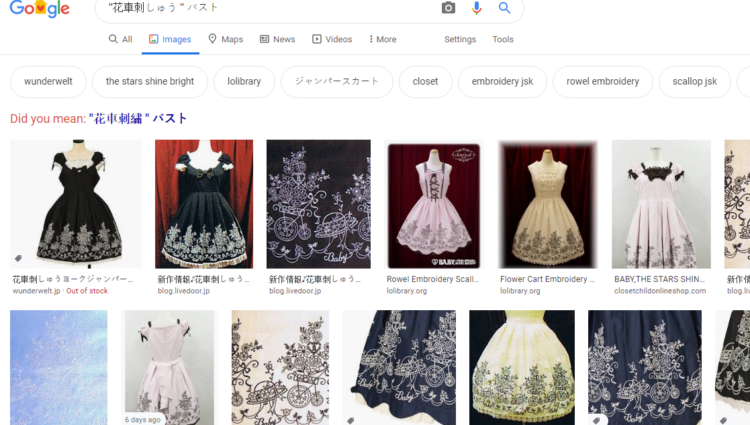Click the Google logo
Screen dimensions: 750x425
click(41, 9)
